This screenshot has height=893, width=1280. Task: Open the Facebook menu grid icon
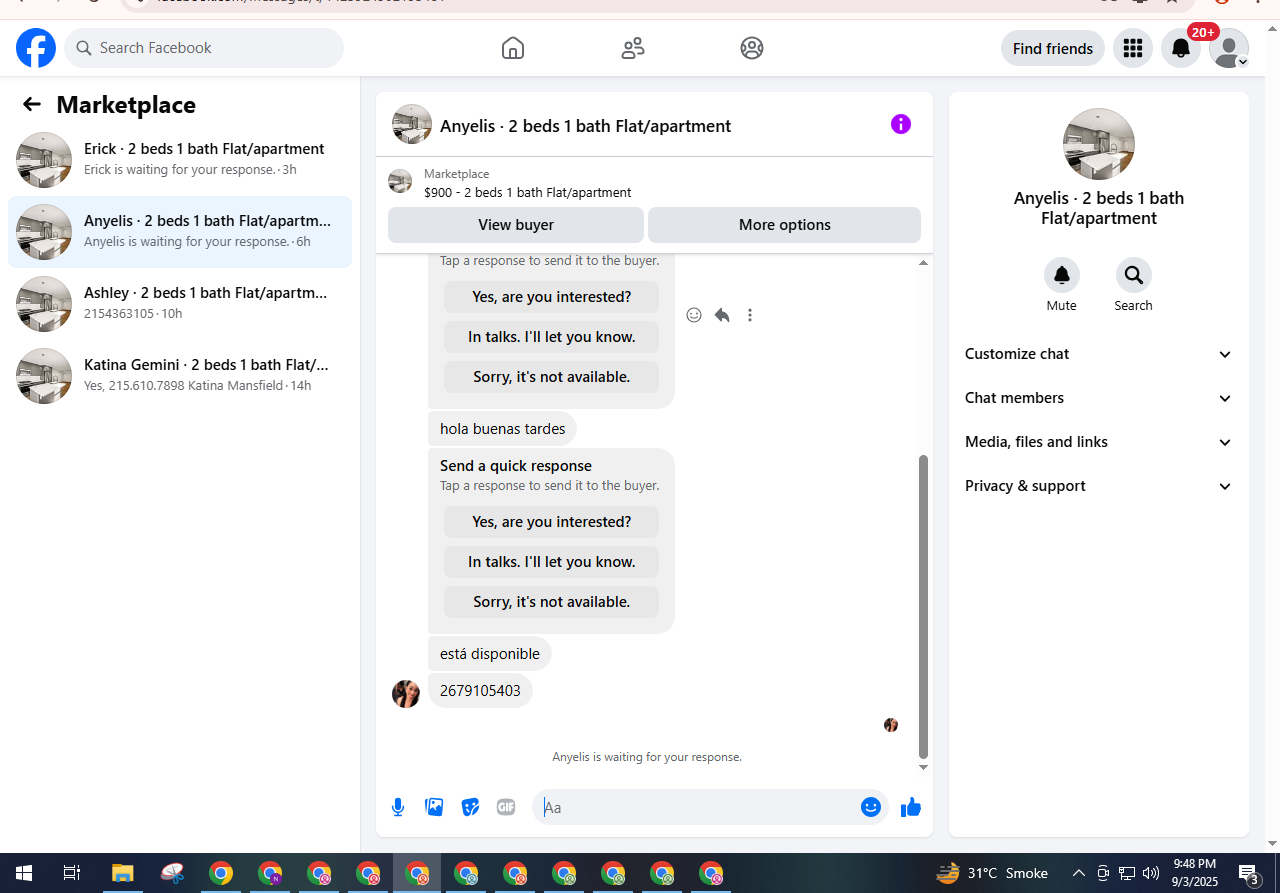coord(1133,48)
